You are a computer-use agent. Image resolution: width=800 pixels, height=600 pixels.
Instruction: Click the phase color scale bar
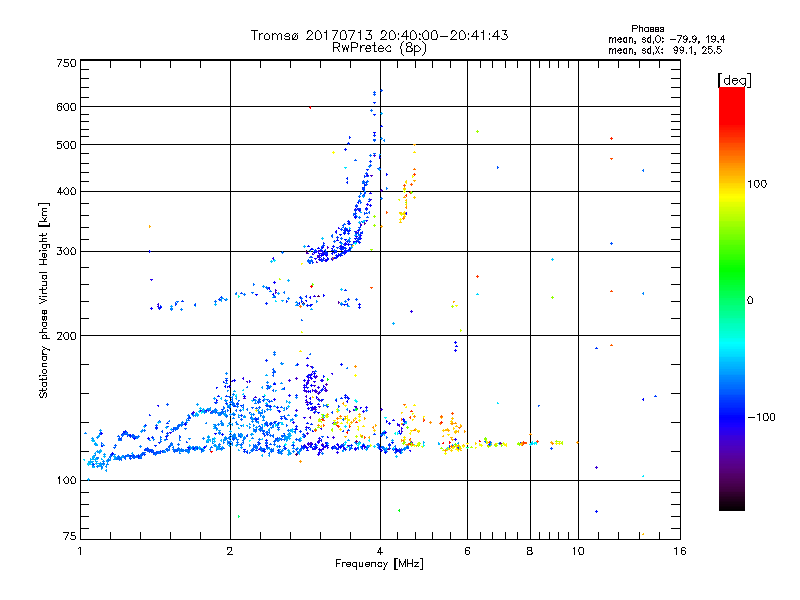pyautogui.click(x=732, y=298)
